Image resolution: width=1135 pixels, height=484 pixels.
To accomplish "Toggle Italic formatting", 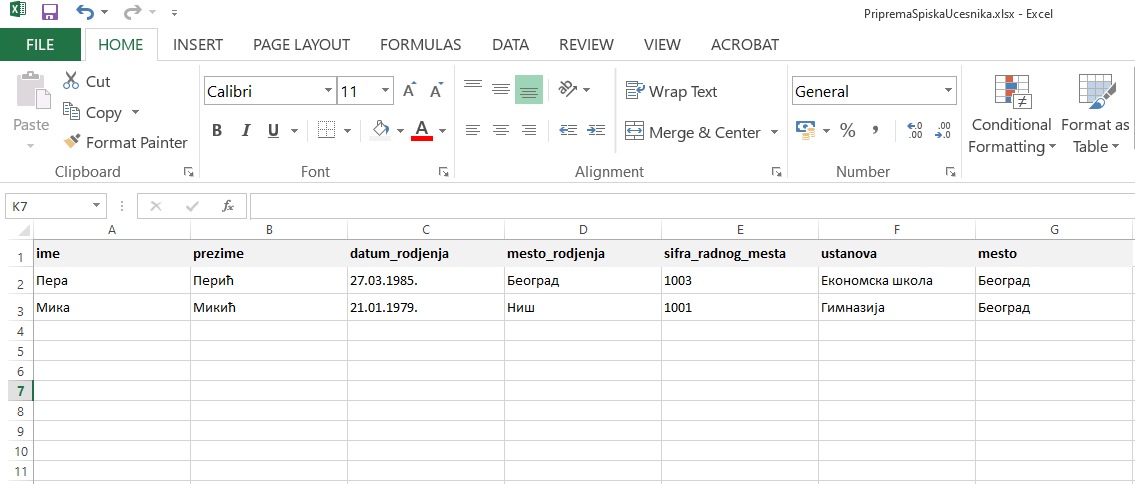I will pos(245,131).
